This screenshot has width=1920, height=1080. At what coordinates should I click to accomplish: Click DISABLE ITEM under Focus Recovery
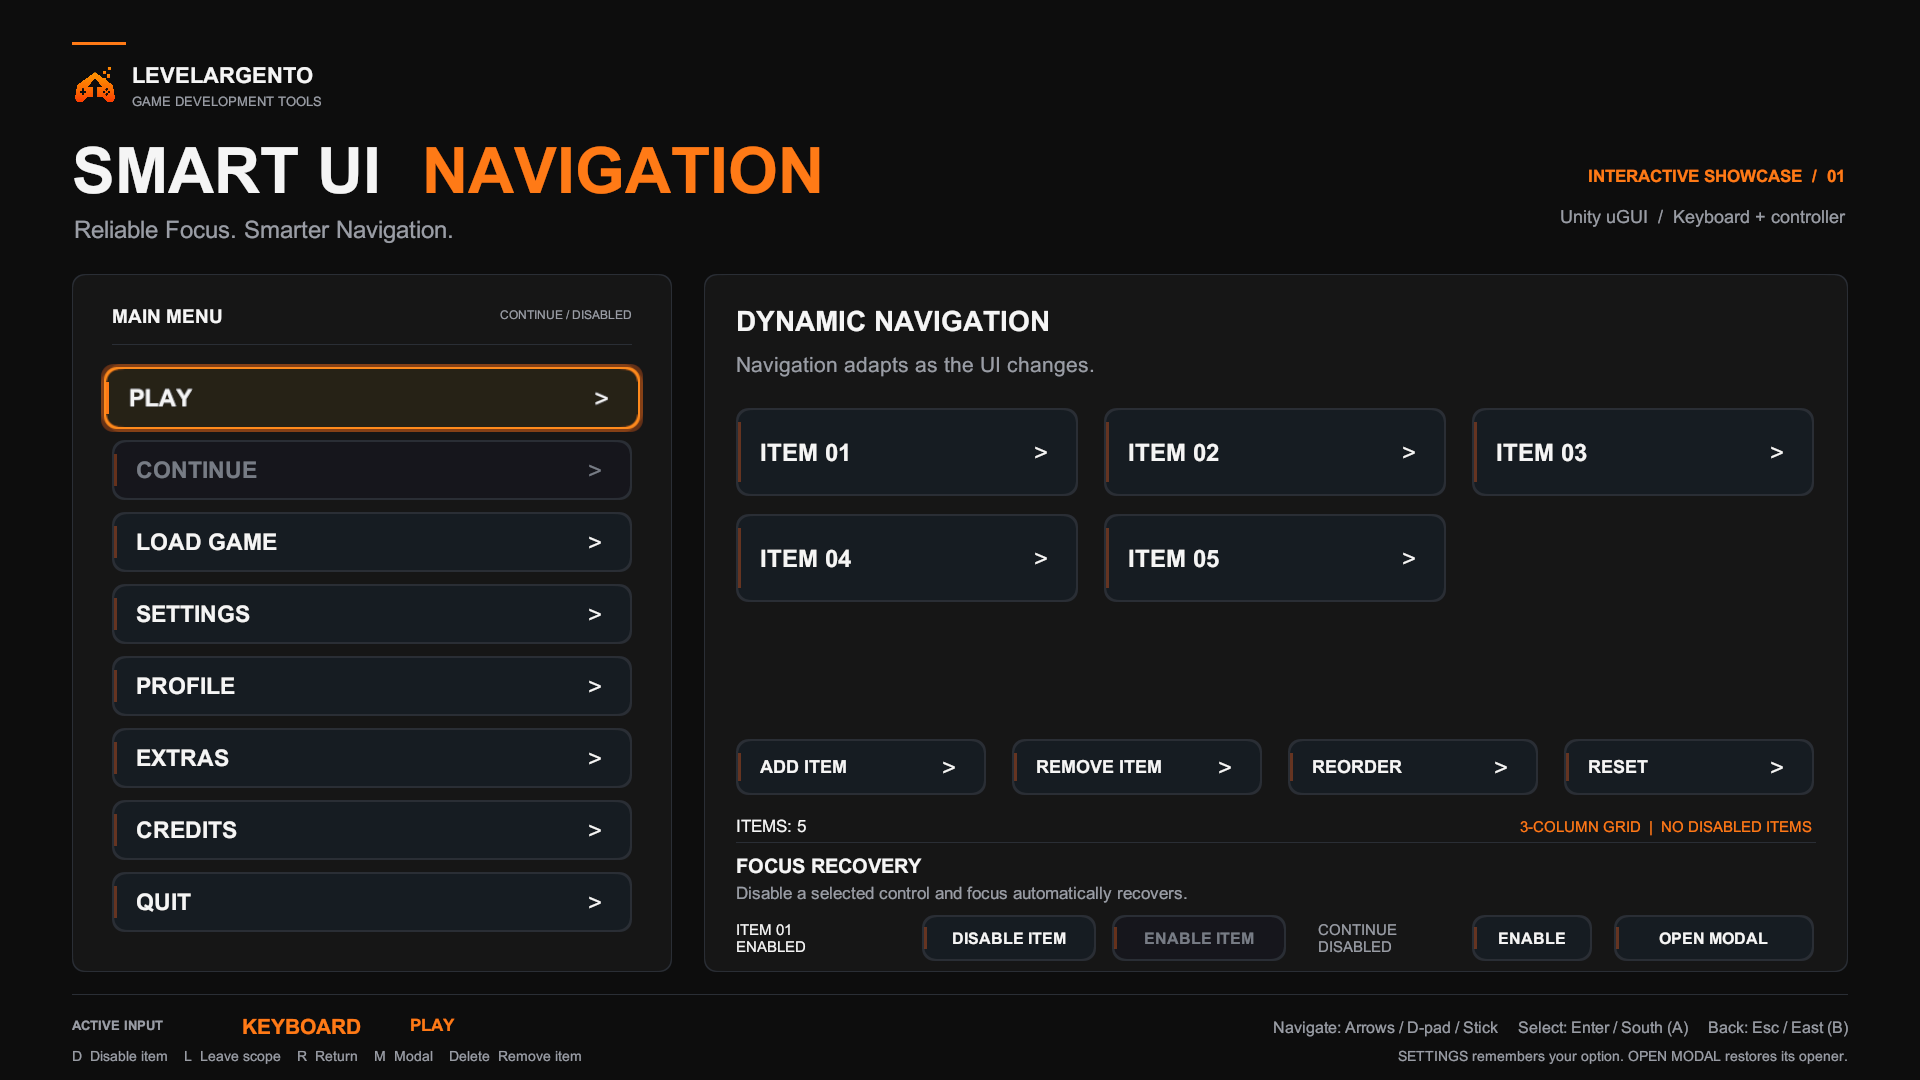[x=1009, y=938]
